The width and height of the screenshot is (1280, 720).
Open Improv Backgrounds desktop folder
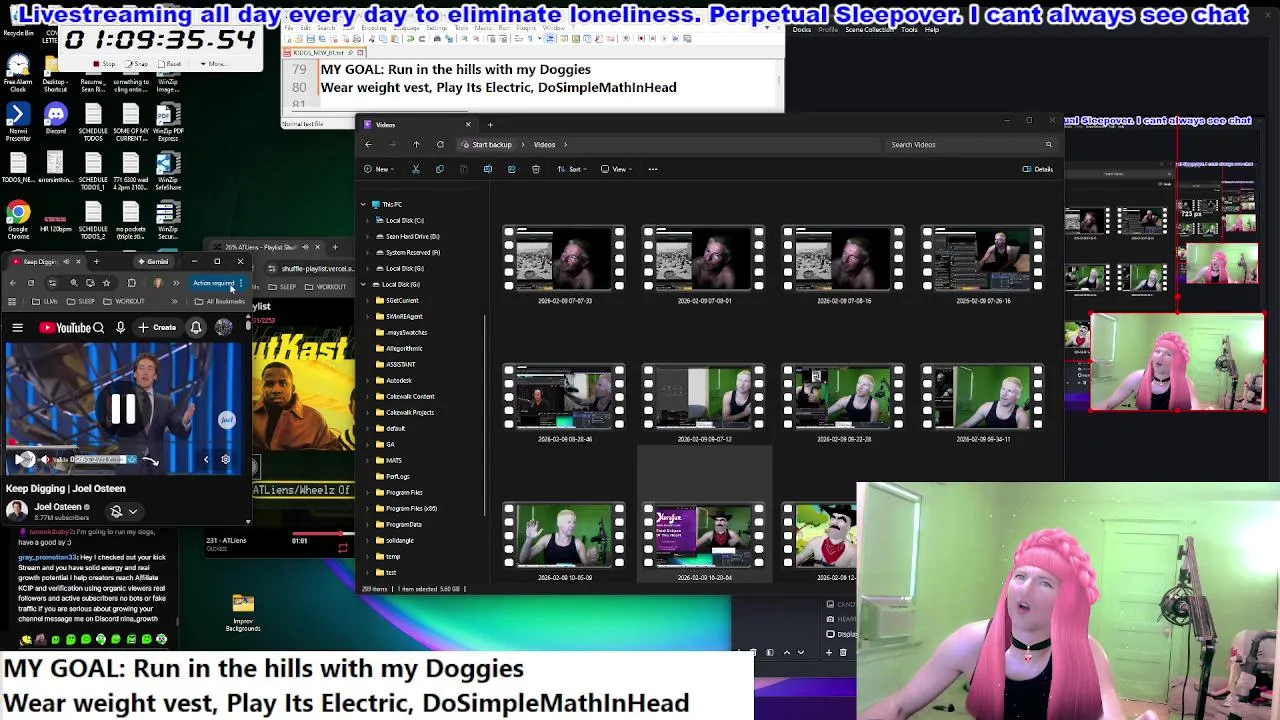[x=243, y=612]
